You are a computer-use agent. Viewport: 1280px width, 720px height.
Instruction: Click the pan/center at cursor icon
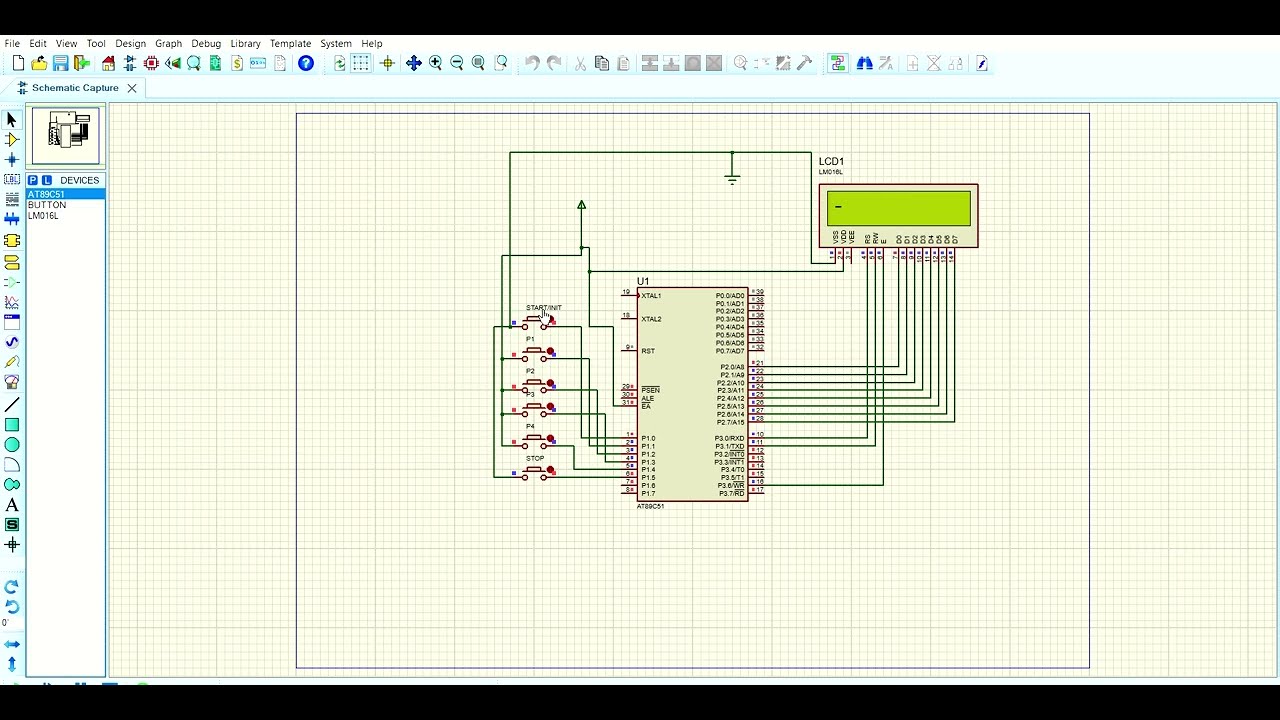click(x=413, y=63)
